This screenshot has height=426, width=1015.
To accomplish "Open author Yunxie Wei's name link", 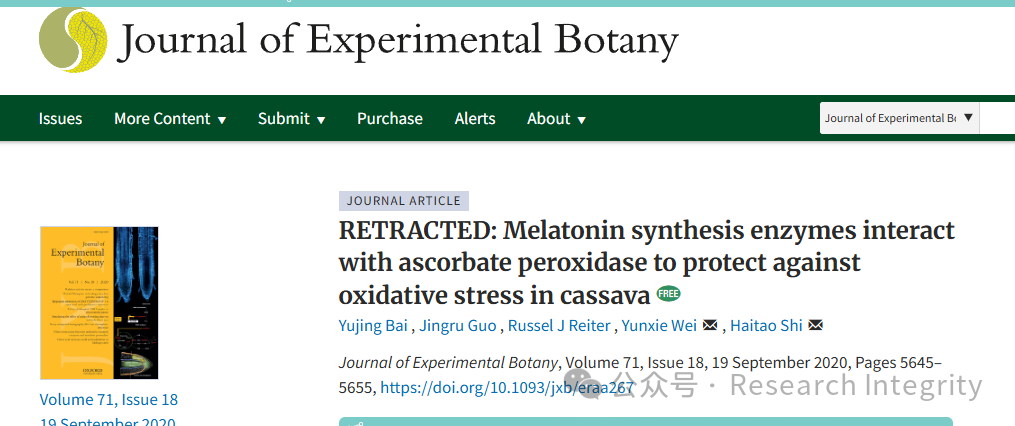I will pyautogui.click(x=659, y=326).
